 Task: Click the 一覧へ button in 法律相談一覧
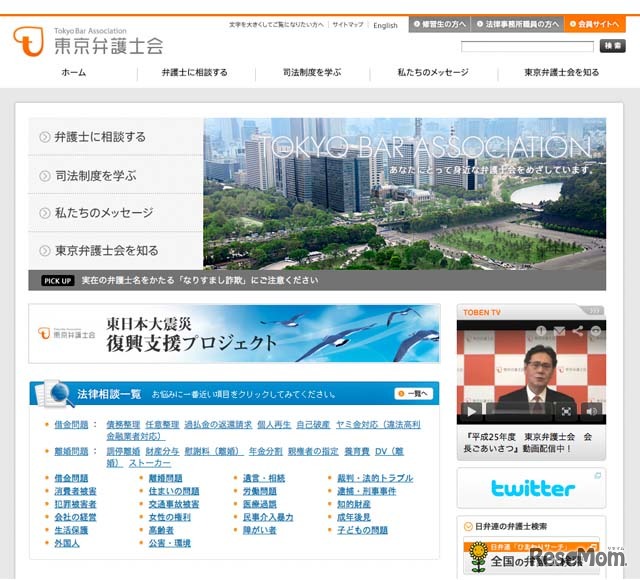tap(413, 393)
